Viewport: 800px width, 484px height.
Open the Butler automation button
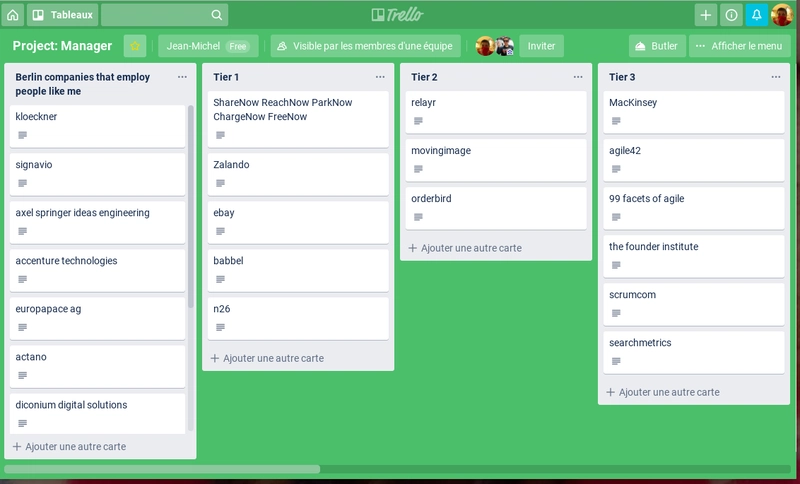(x=656, y=46)
